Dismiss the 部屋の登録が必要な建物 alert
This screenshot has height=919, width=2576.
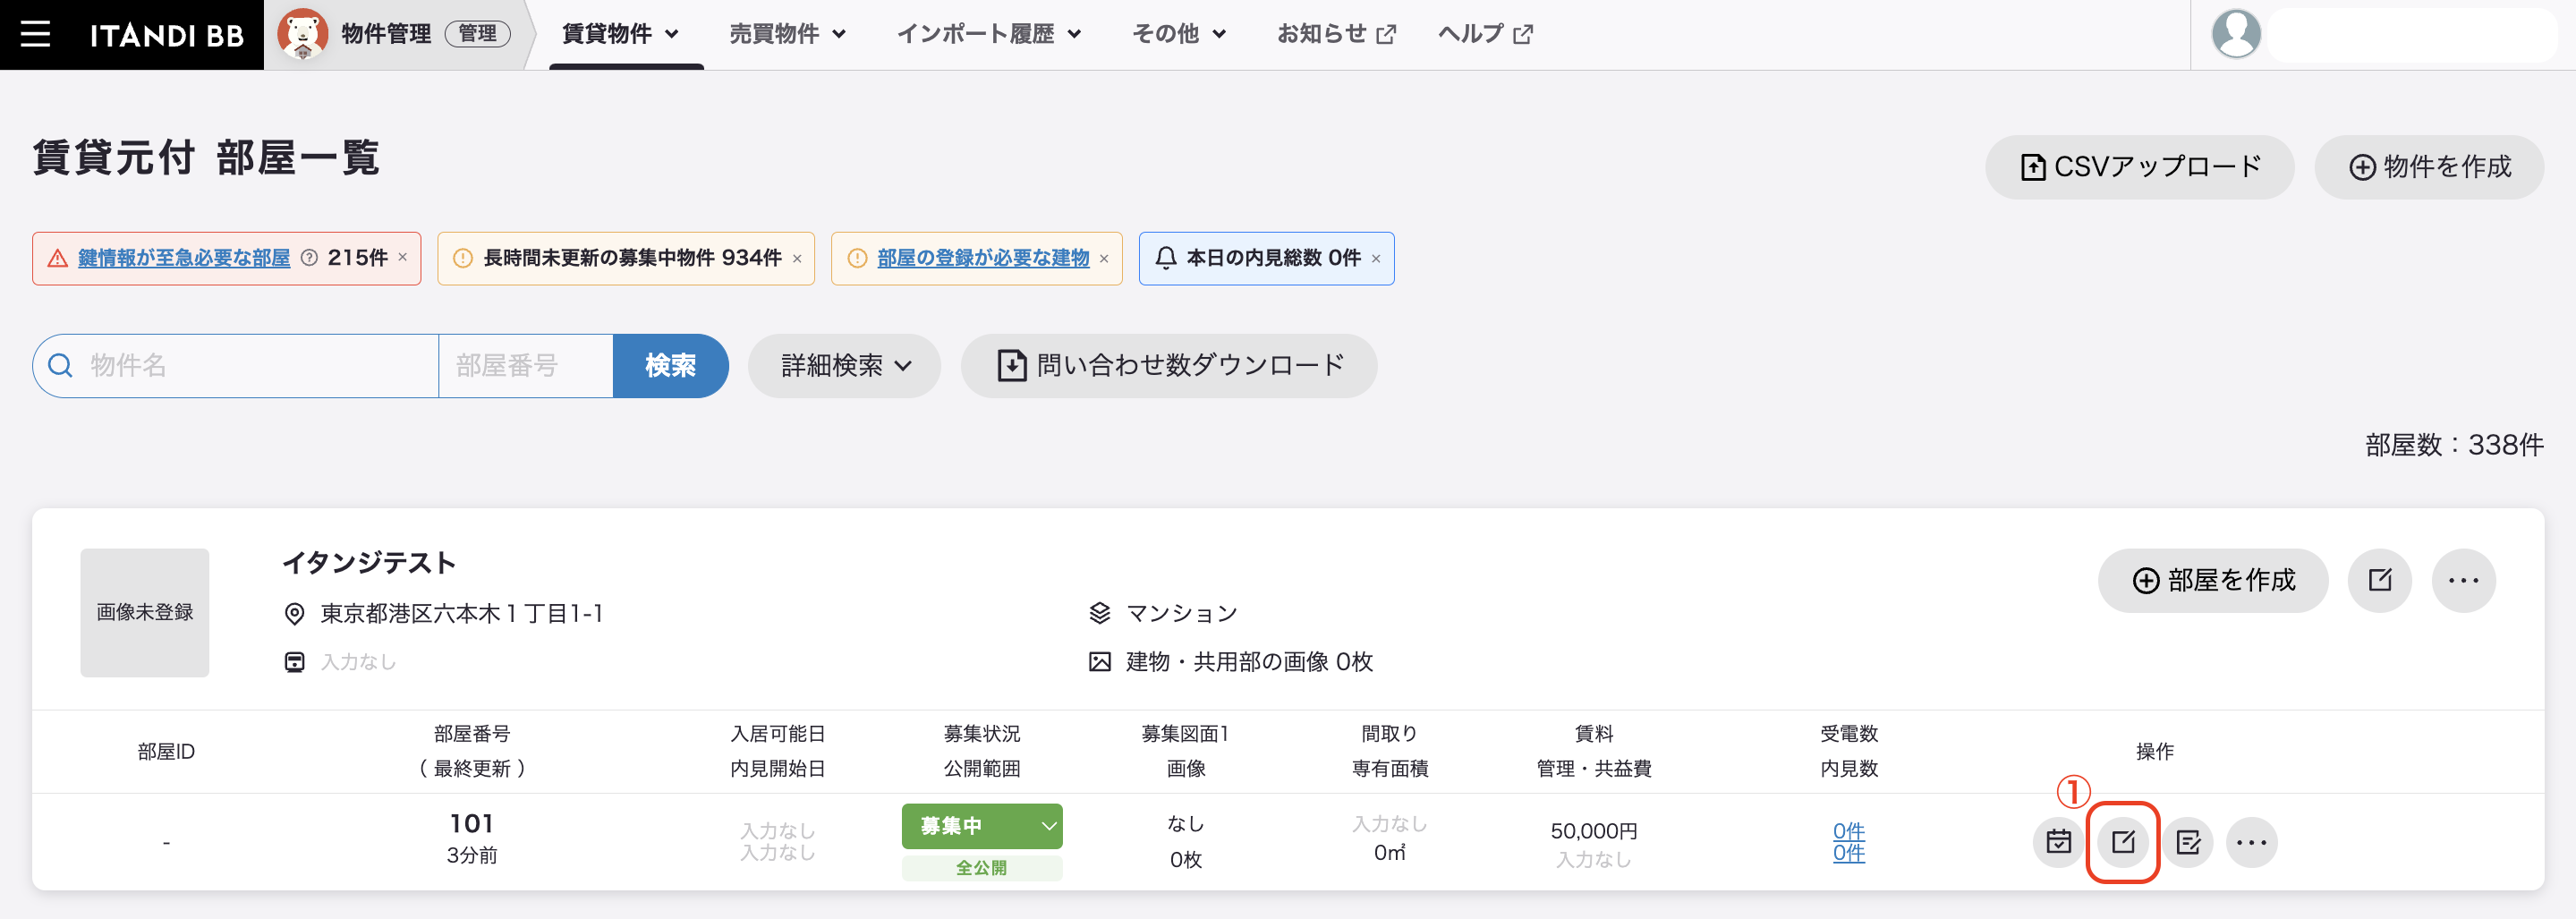[1104, 259]
